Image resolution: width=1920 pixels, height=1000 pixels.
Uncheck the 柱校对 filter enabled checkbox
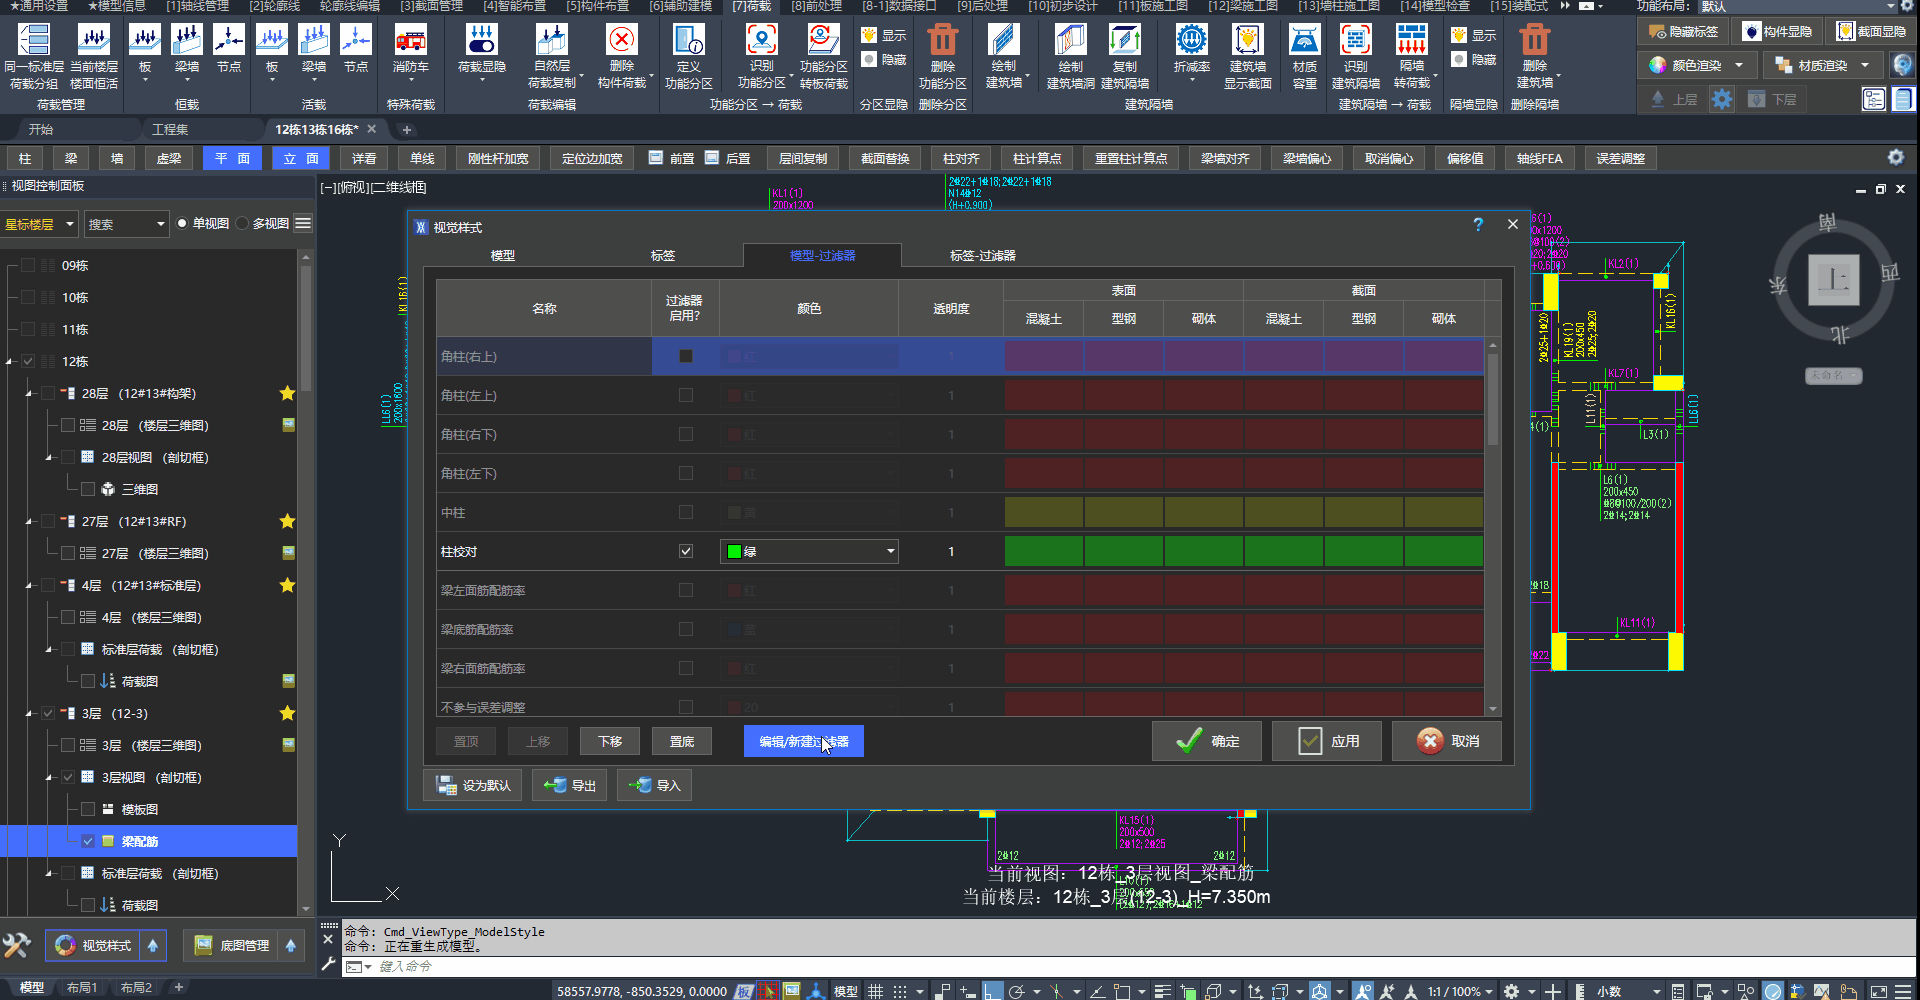pyautogui.click(x=686, y=551)
